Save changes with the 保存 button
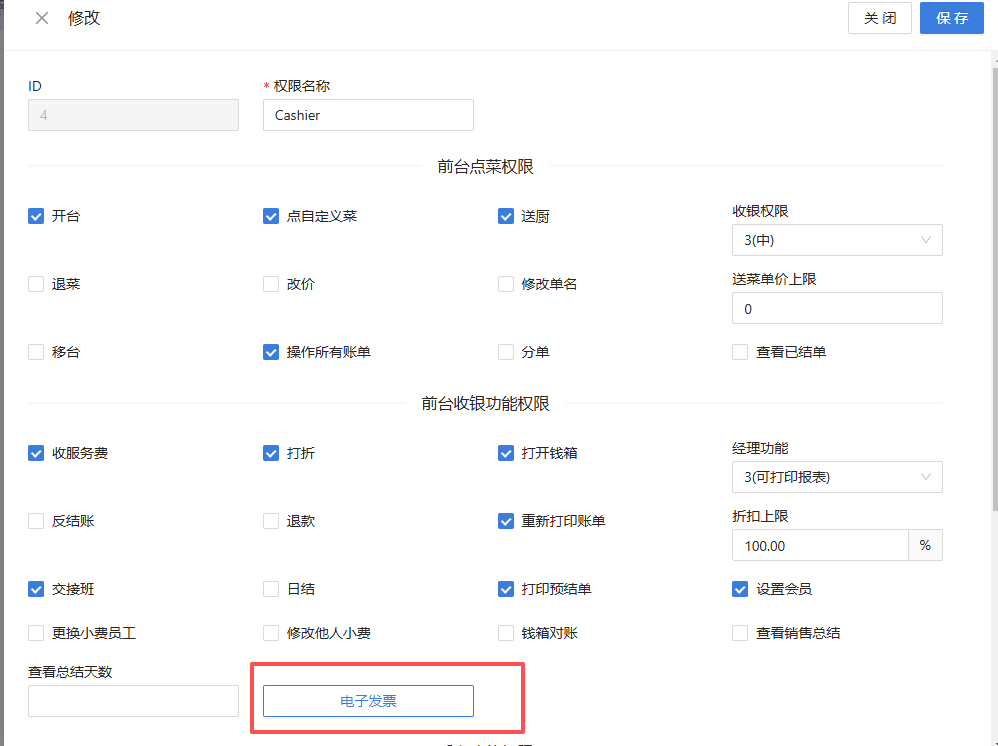Viewport: 998px width, 746px height. [951, 18]
